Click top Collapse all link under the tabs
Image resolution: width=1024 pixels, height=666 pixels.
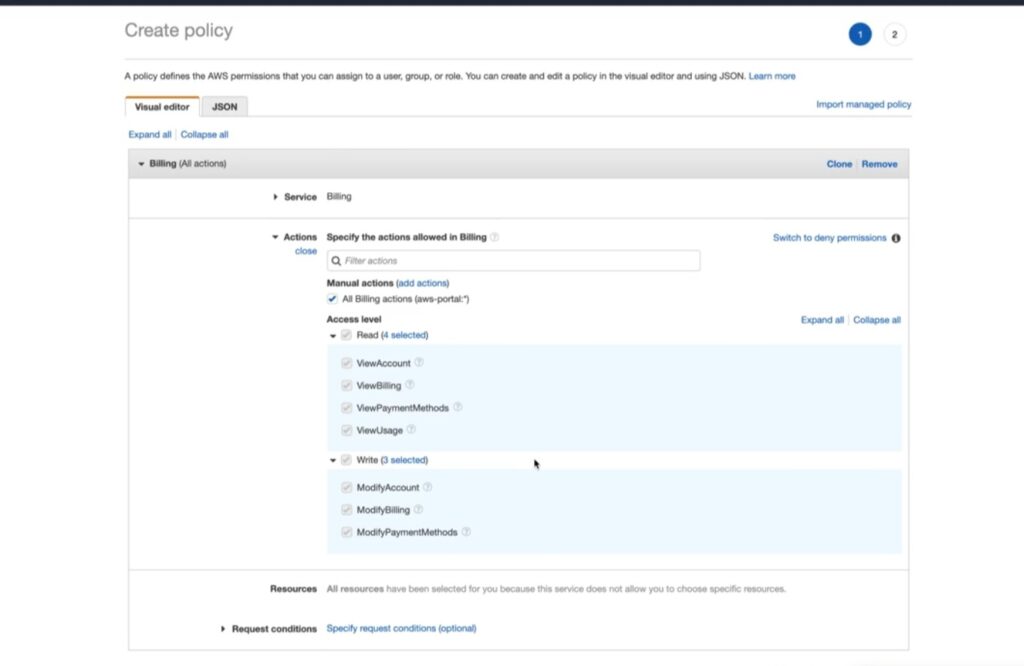point(204,135)
